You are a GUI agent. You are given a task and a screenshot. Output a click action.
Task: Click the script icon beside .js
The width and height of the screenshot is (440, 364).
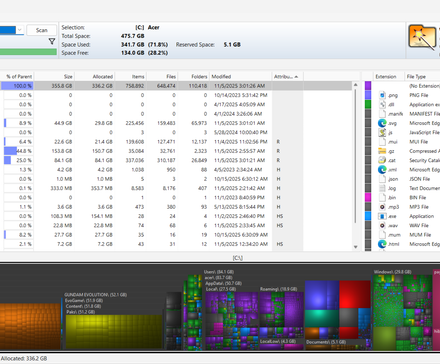click(x=382, y=133)
